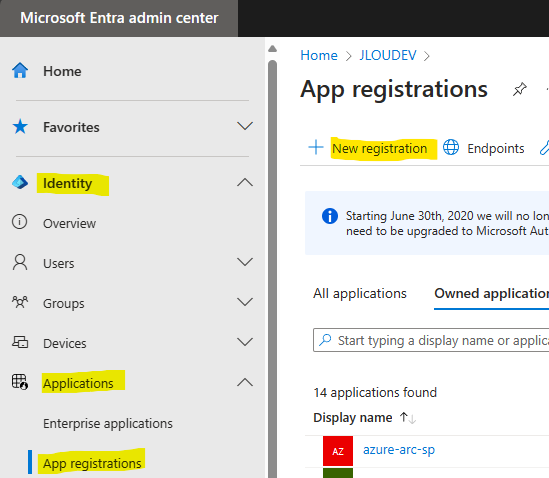Image resolution: width=549 pixels, height=478 pixels.
Task: Click the plus icon for New registration
Action: tap(316, 147)
